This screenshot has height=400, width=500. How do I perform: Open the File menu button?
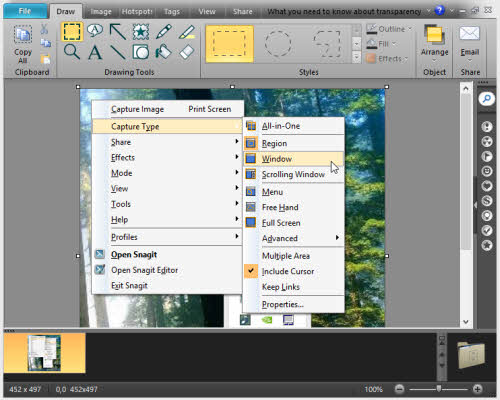(x=25, y=11)
